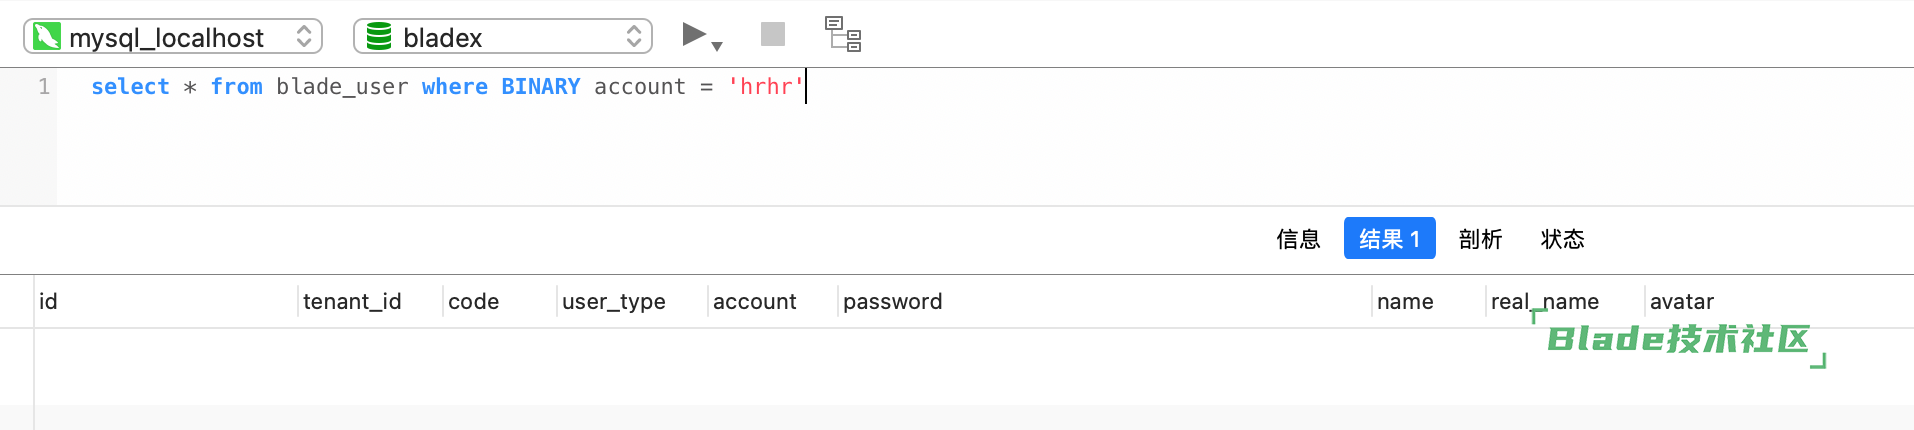Switch to the 信息 tab
Screen dimensions: 1914x430
click(1298, 239)
